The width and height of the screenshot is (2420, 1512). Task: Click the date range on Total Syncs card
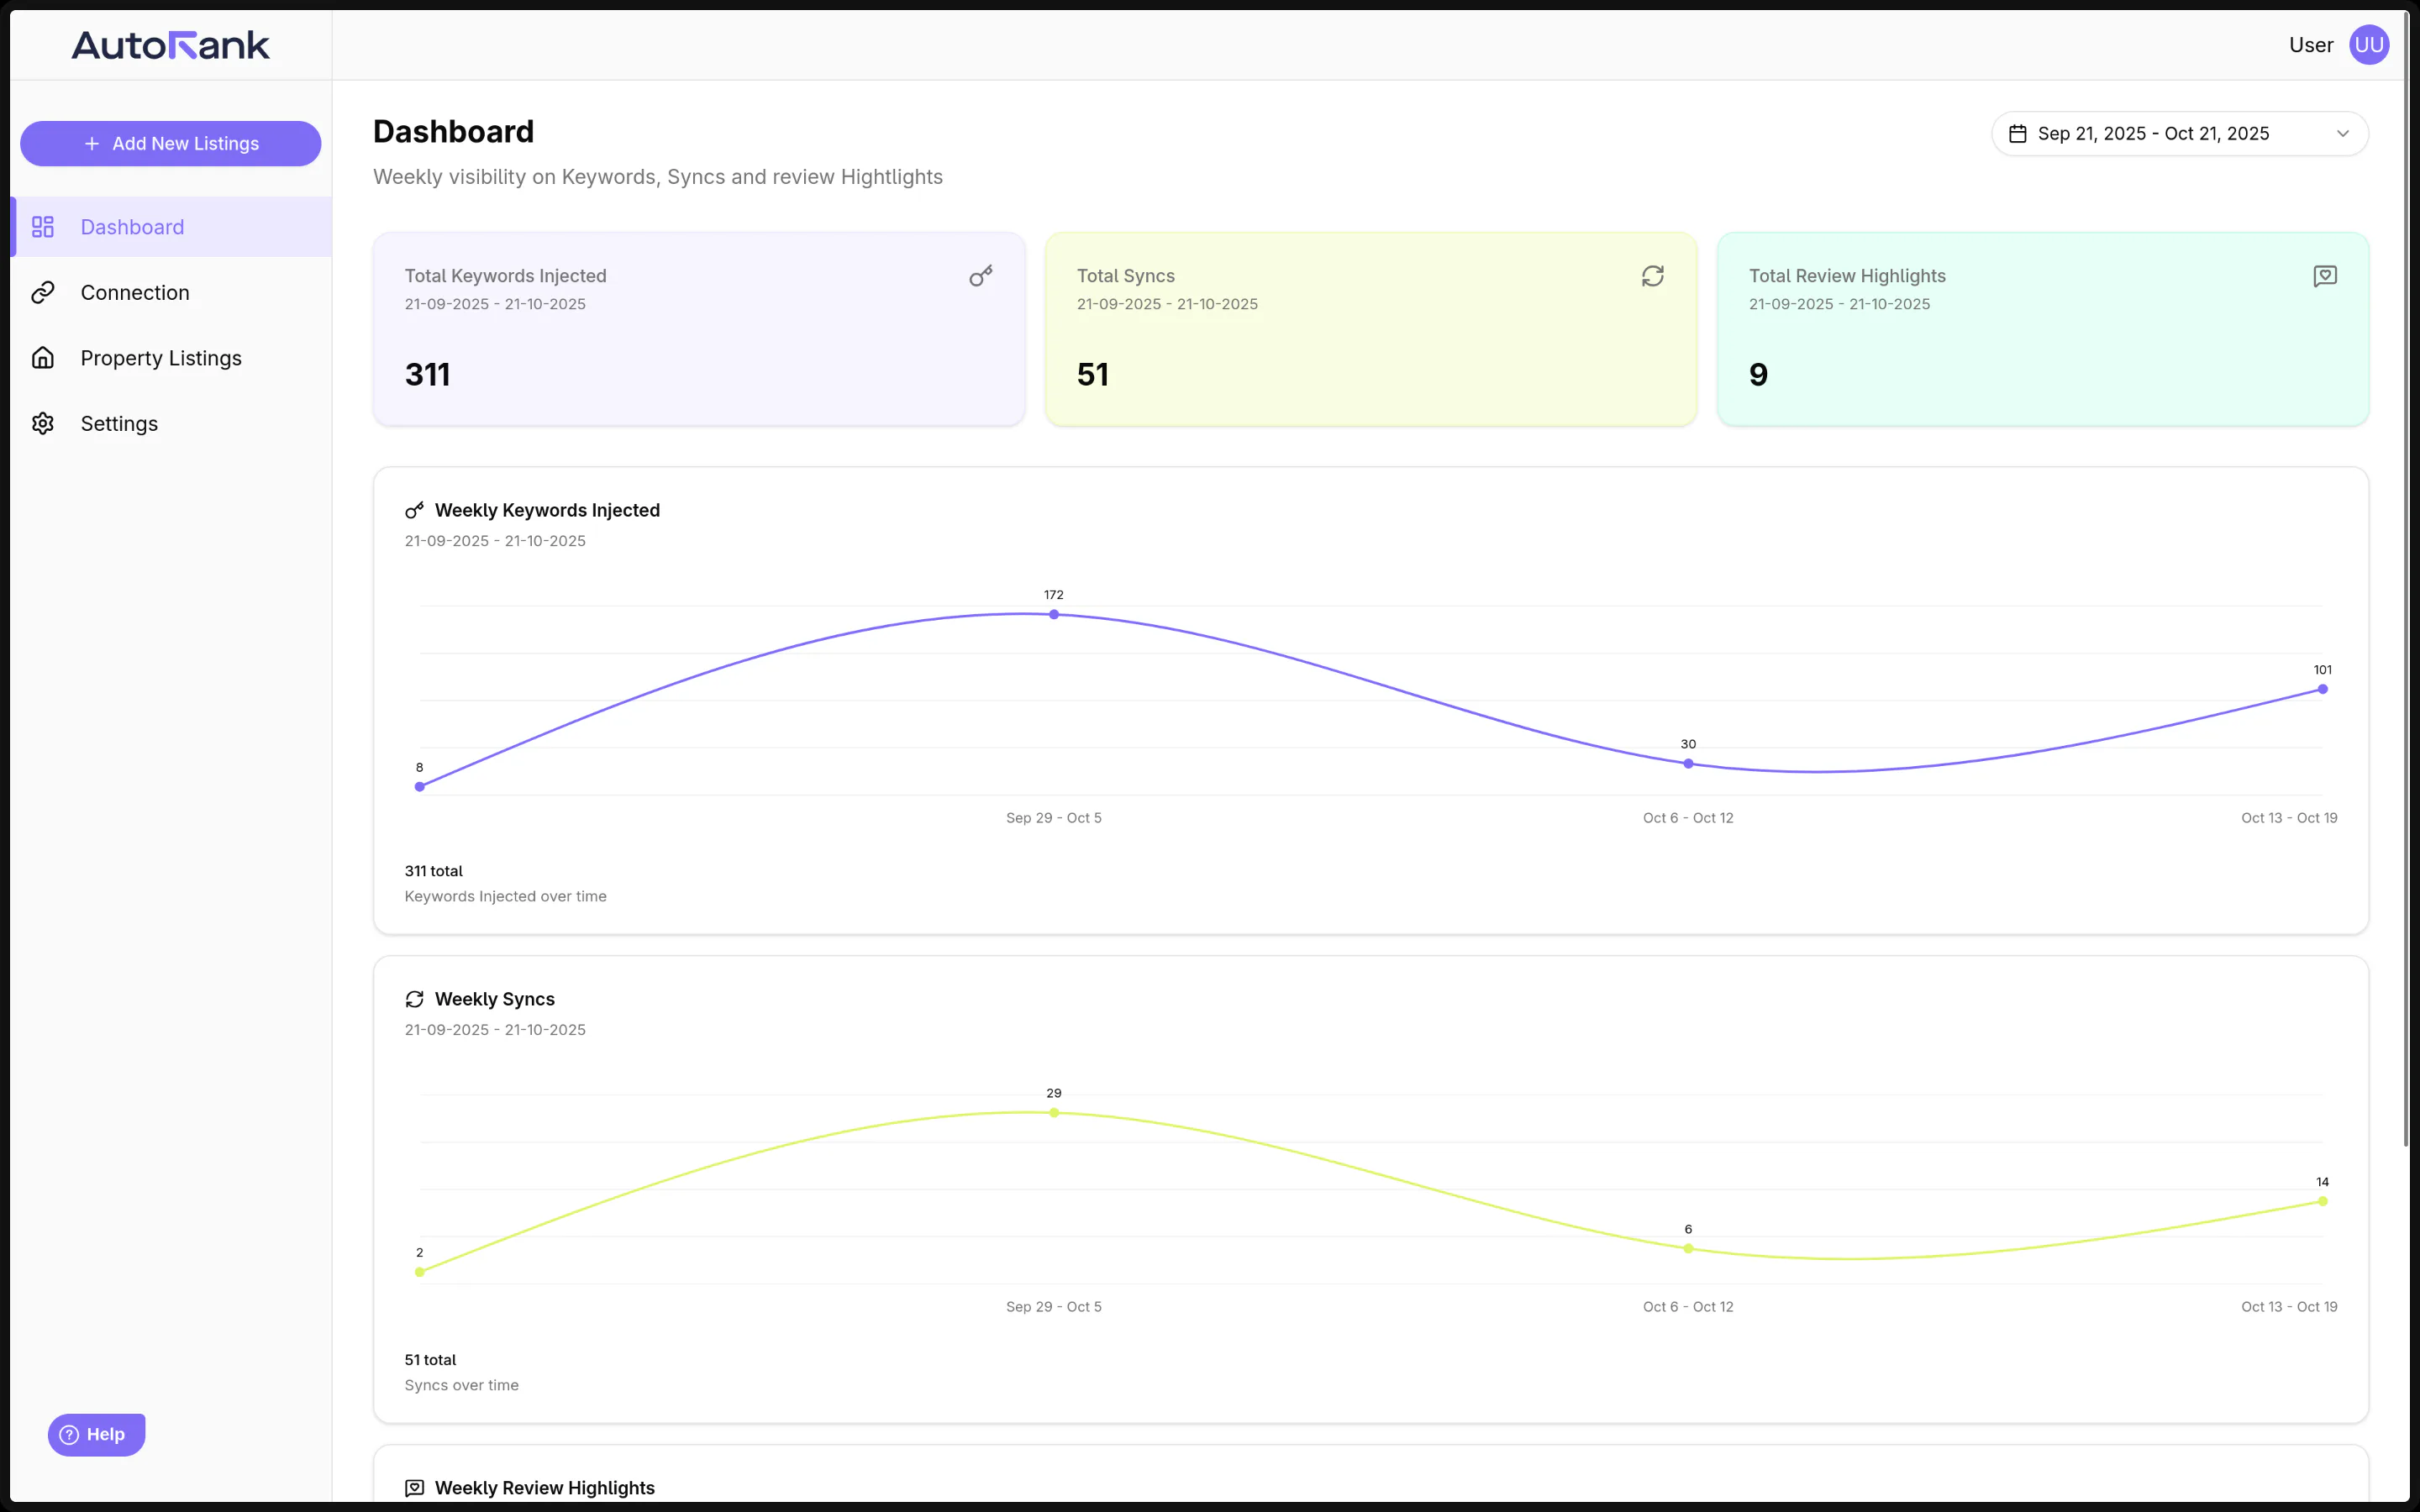[1167, 304]
